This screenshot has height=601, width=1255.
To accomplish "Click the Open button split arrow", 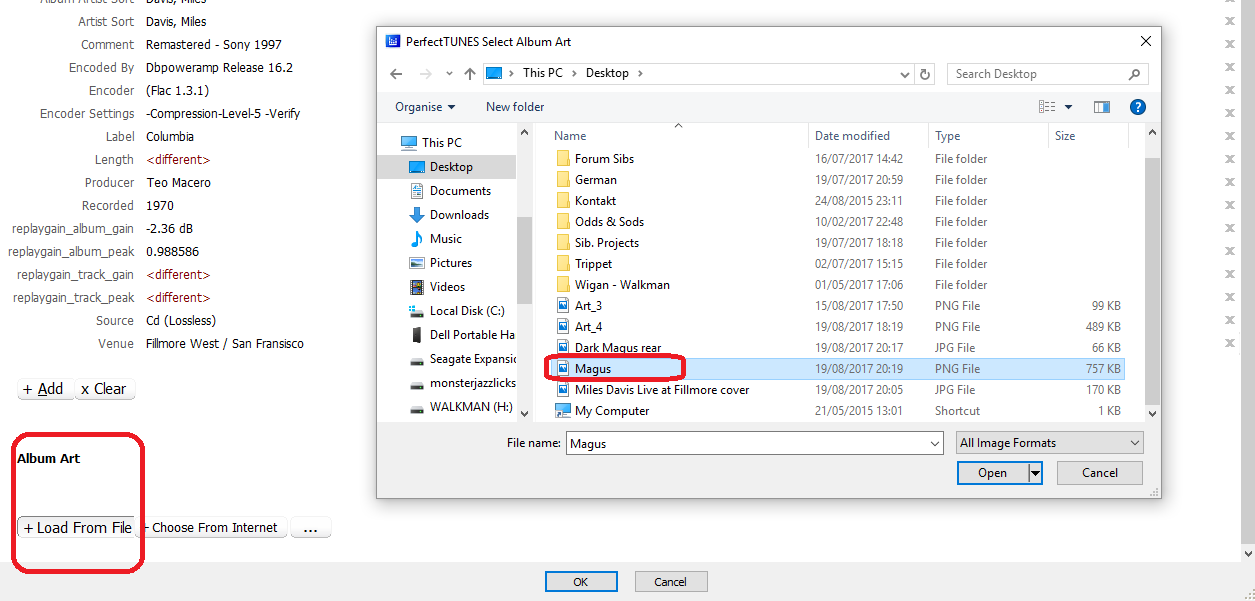I will point(1035,473).
